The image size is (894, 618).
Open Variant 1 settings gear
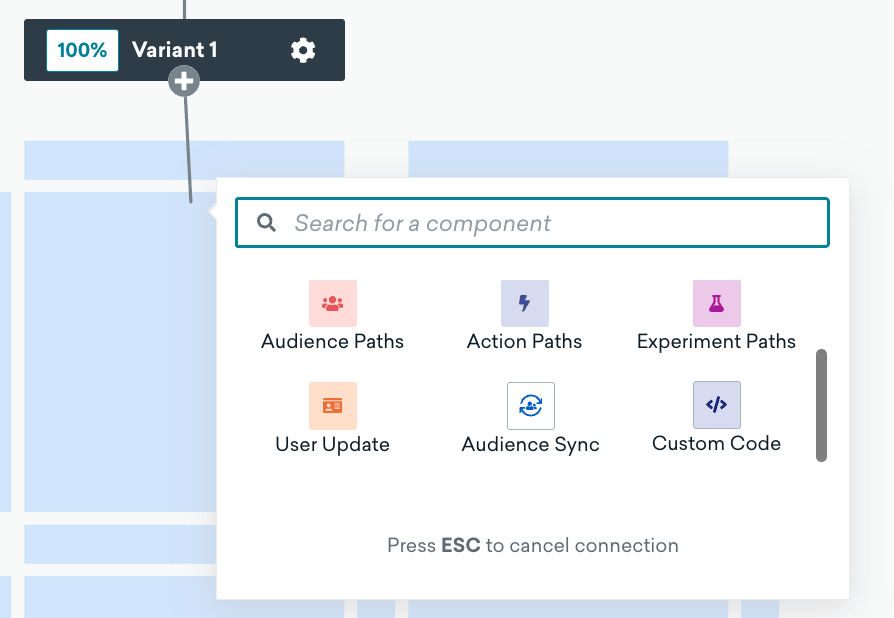pos(303,50)
